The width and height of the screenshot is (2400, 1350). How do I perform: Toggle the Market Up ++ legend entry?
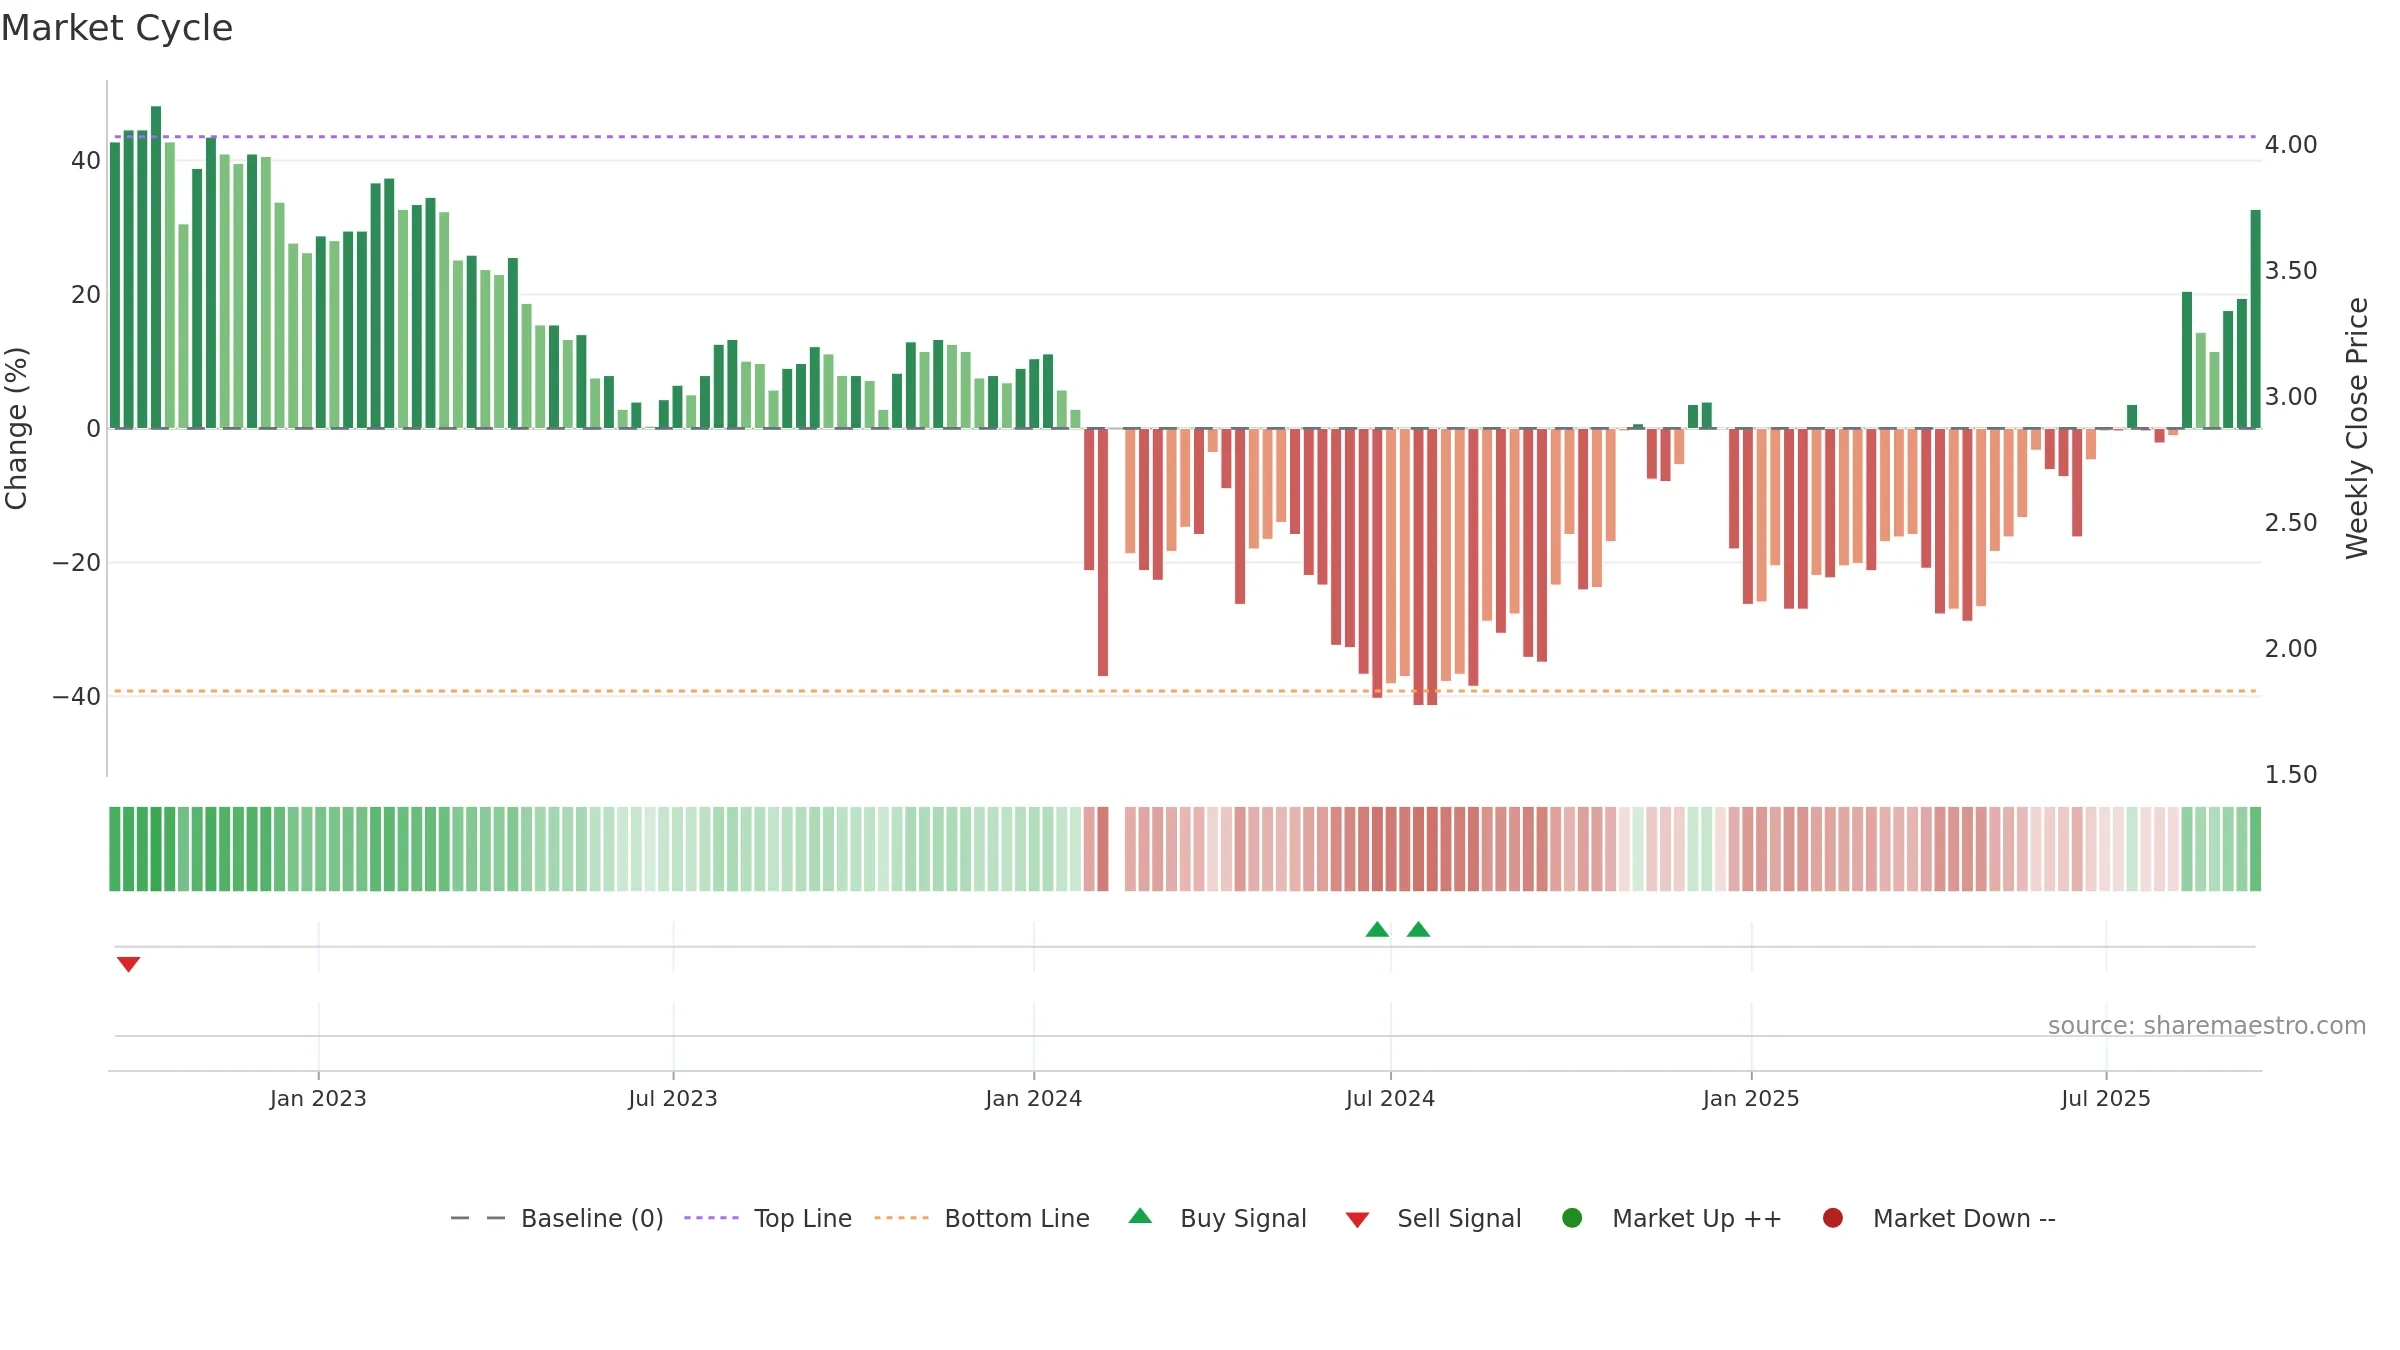coord(1671,1218)
